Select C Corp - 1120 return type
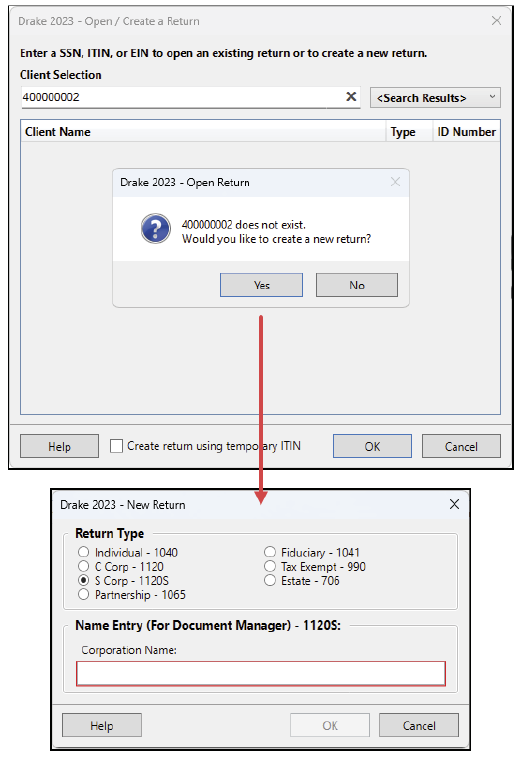Viewport: 521px width, 759px height. (x=121, y=566)
